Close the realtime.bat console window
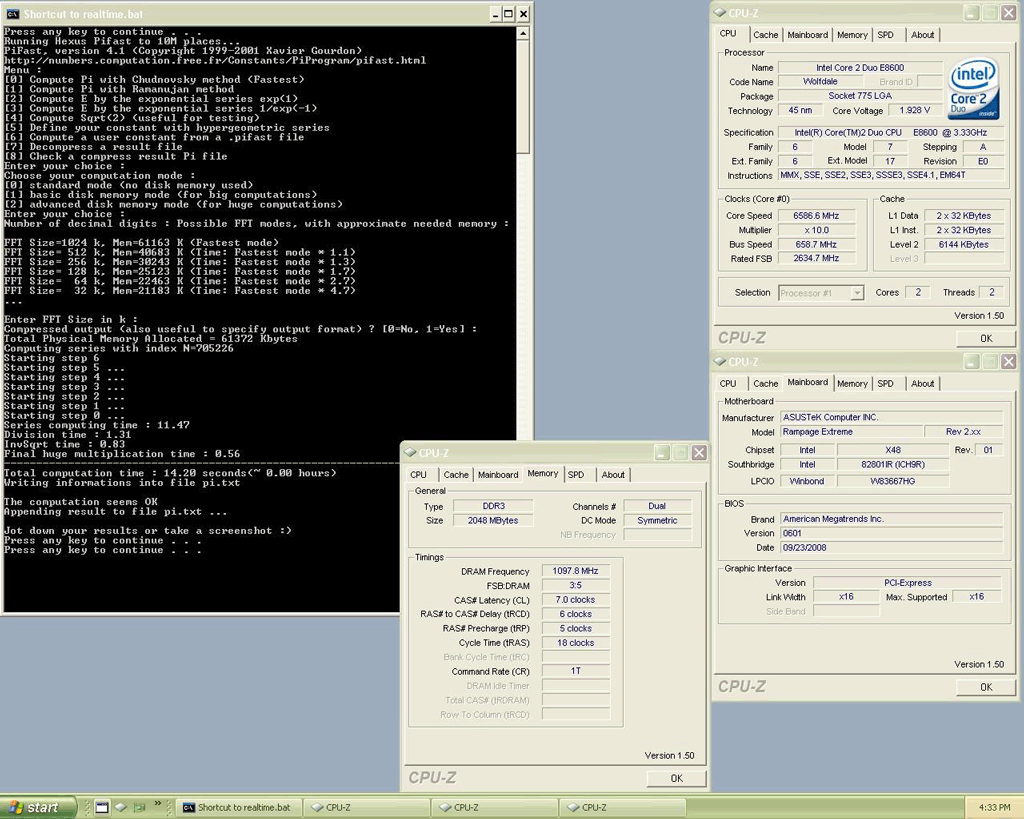This screenshot has height=819, width=1024. pos(523,14)
